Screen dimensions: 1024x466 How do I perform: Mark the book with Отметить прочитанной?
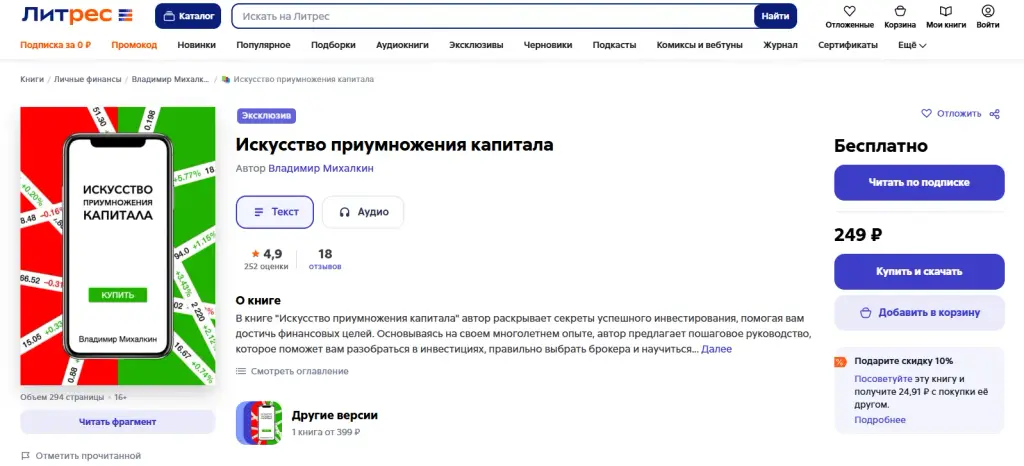coord(81,456)
